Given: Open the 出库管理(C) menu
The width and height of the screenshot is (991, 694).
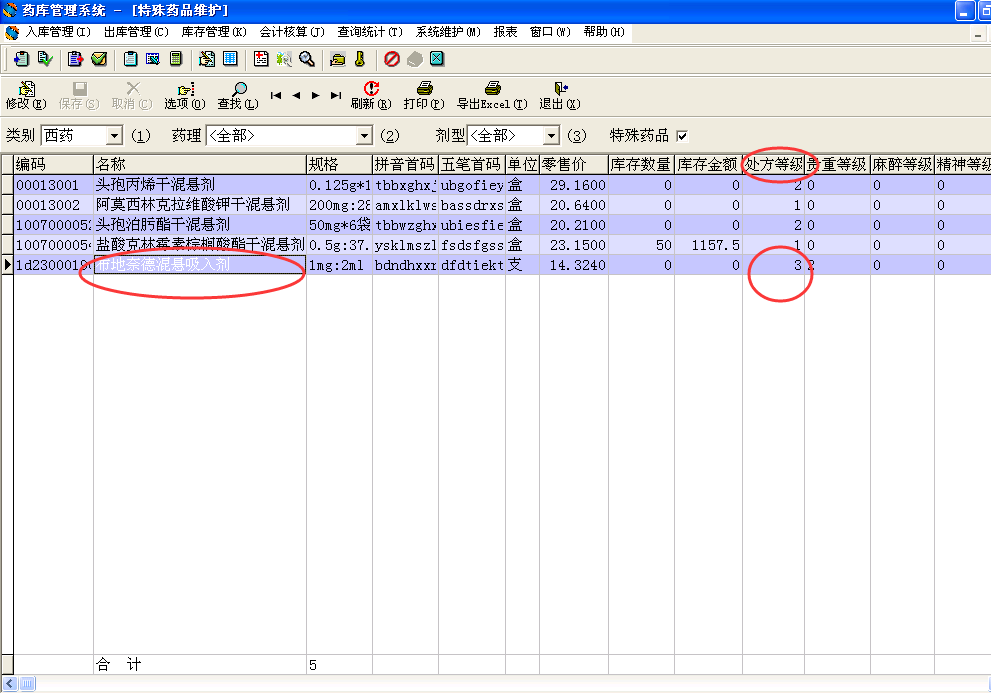Looking at the screenshot, I should click(x=137, y=32).
